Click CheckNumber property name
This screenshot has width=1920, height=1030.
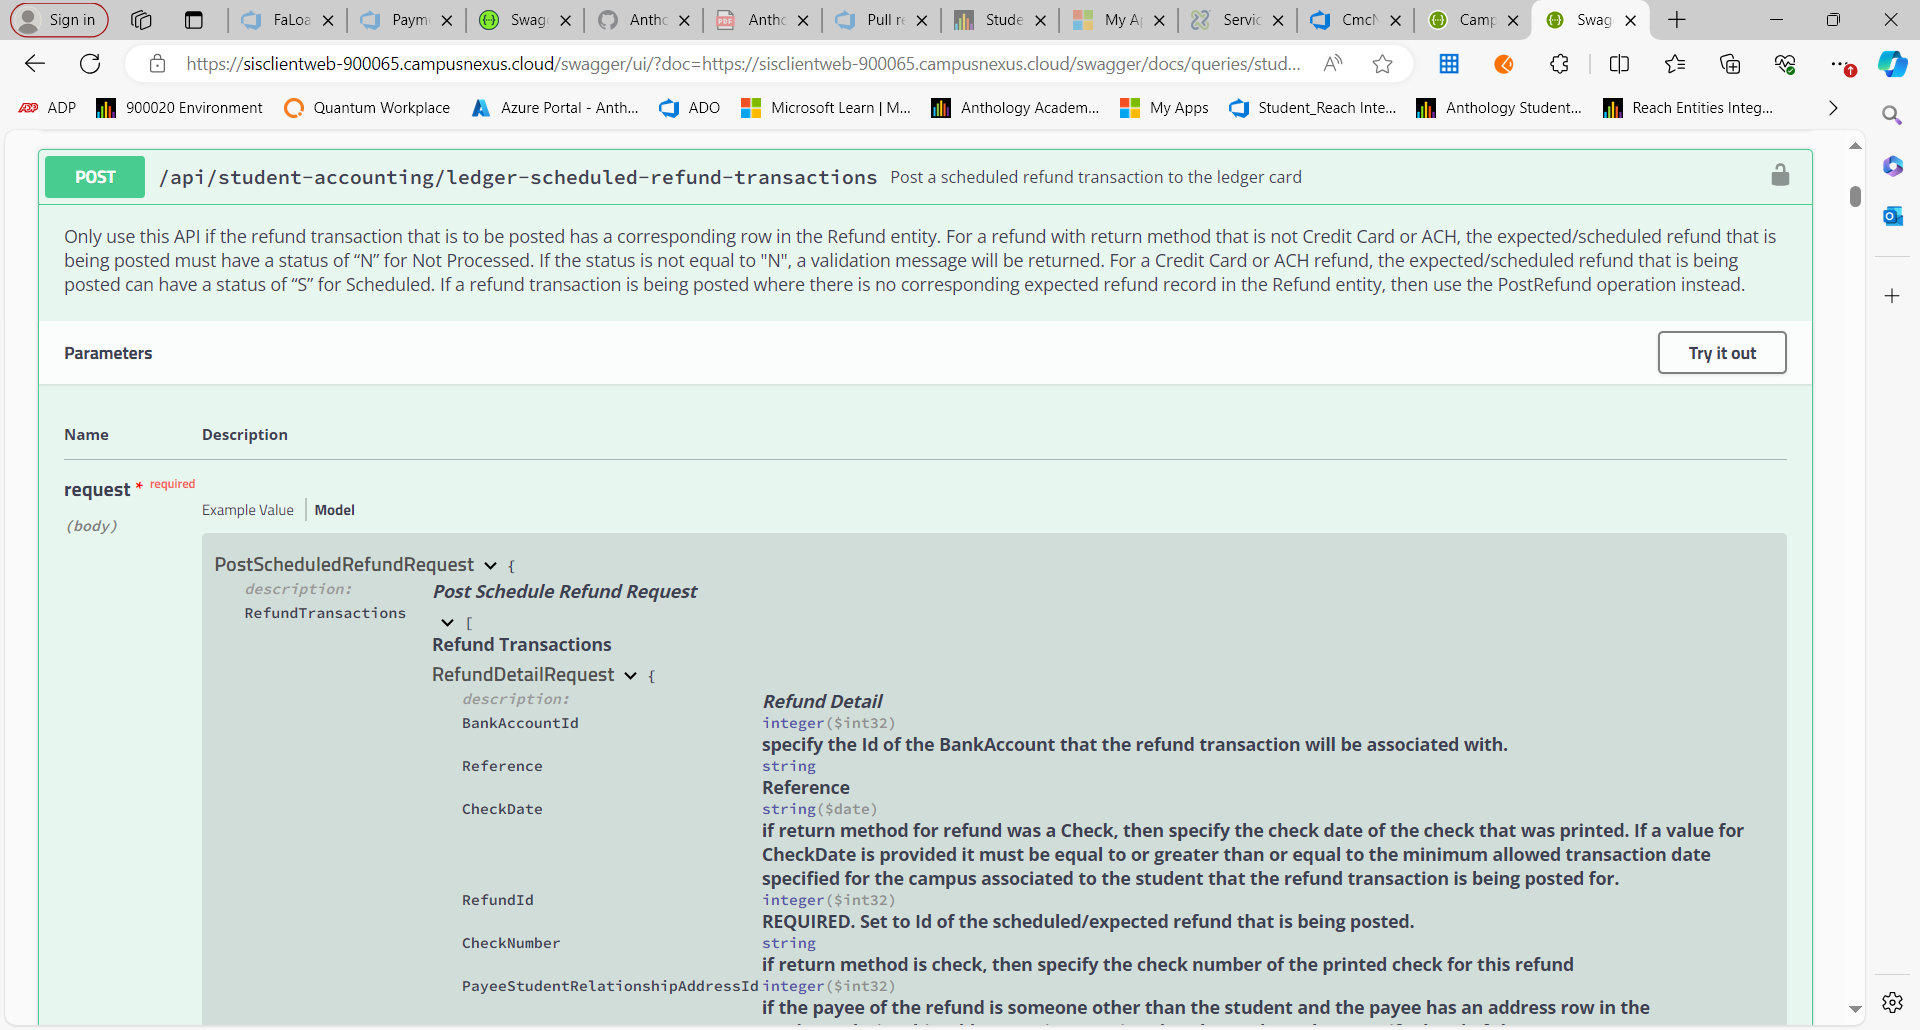click(x=511, y=943)
